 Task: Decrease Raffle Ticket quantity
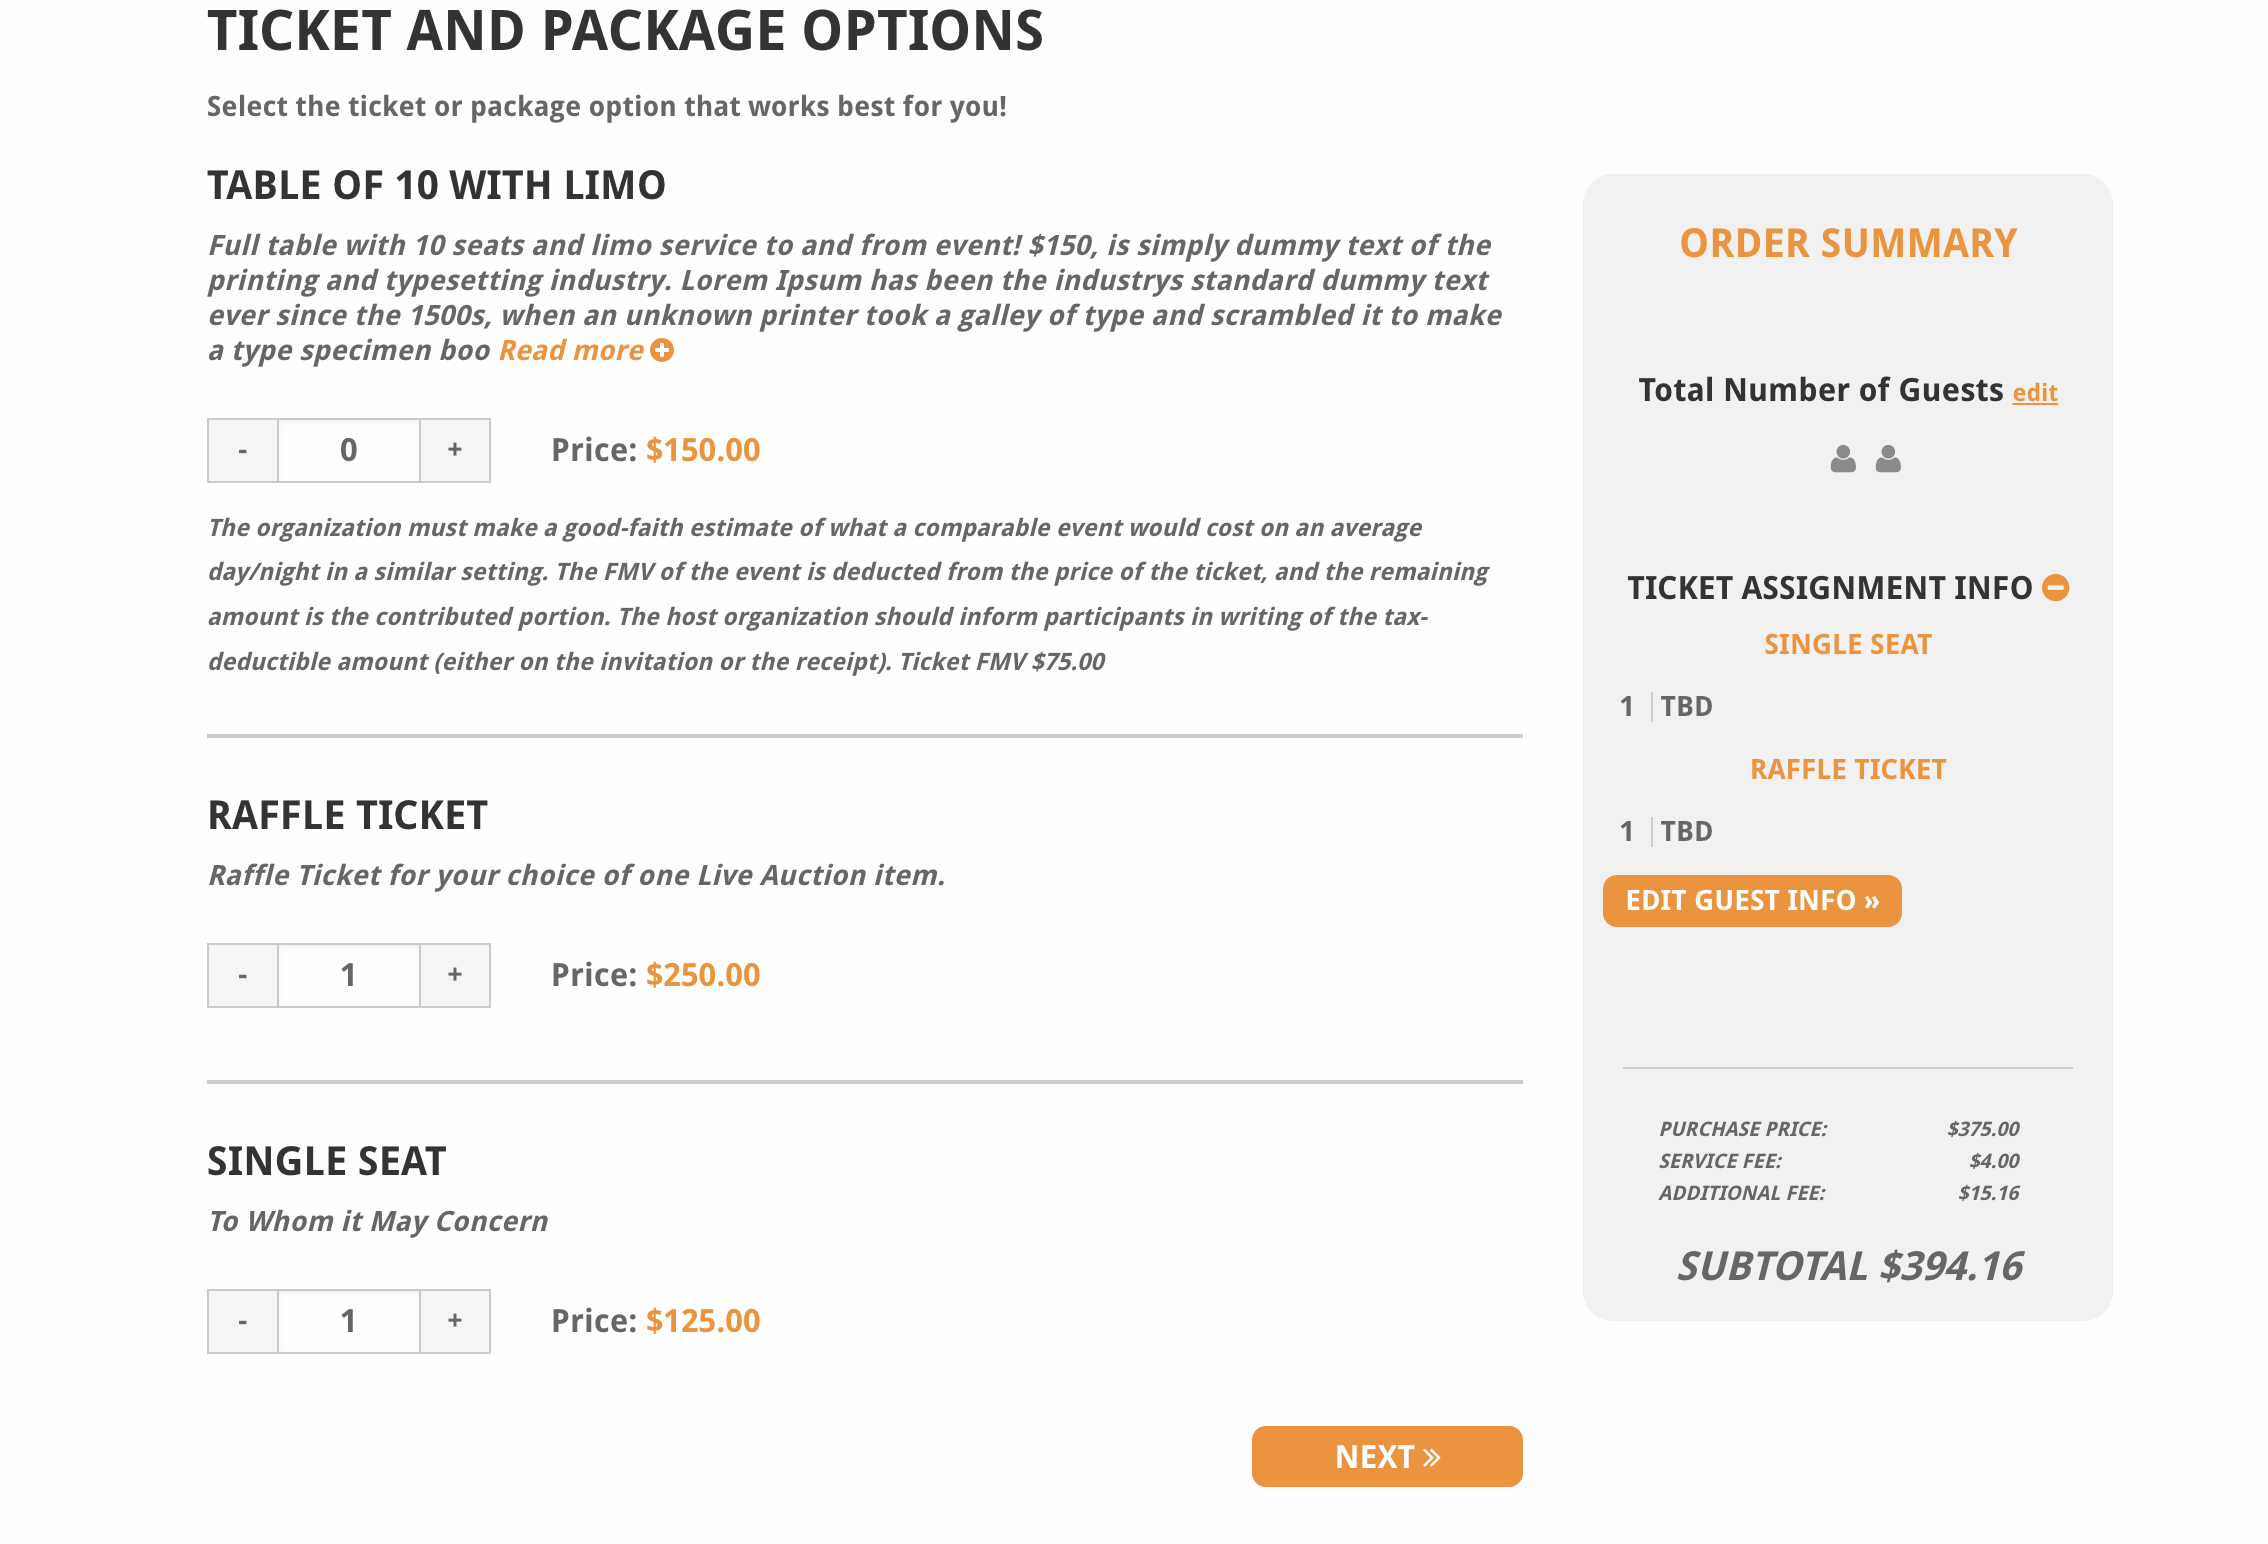(243, 975)
